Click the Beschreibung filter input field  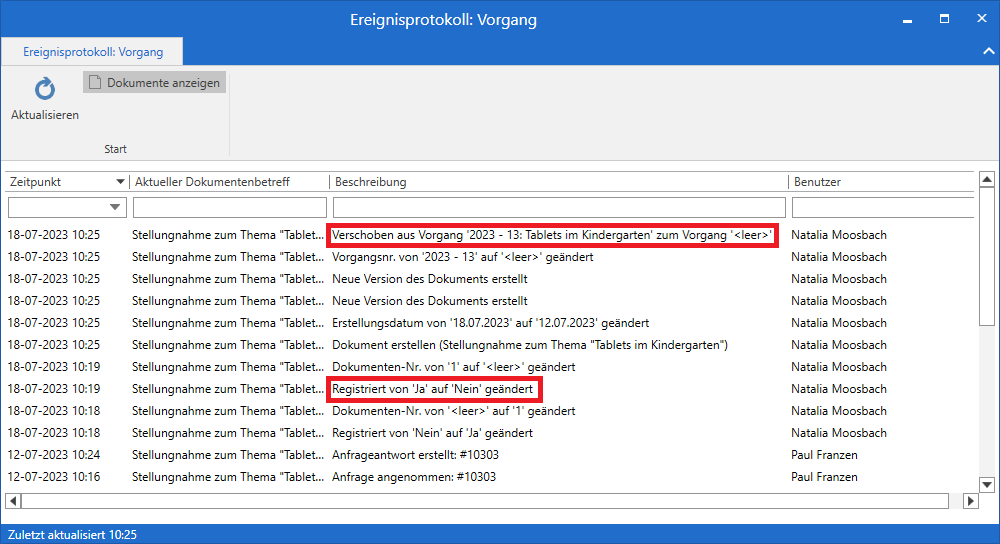(x=558, y=207)
